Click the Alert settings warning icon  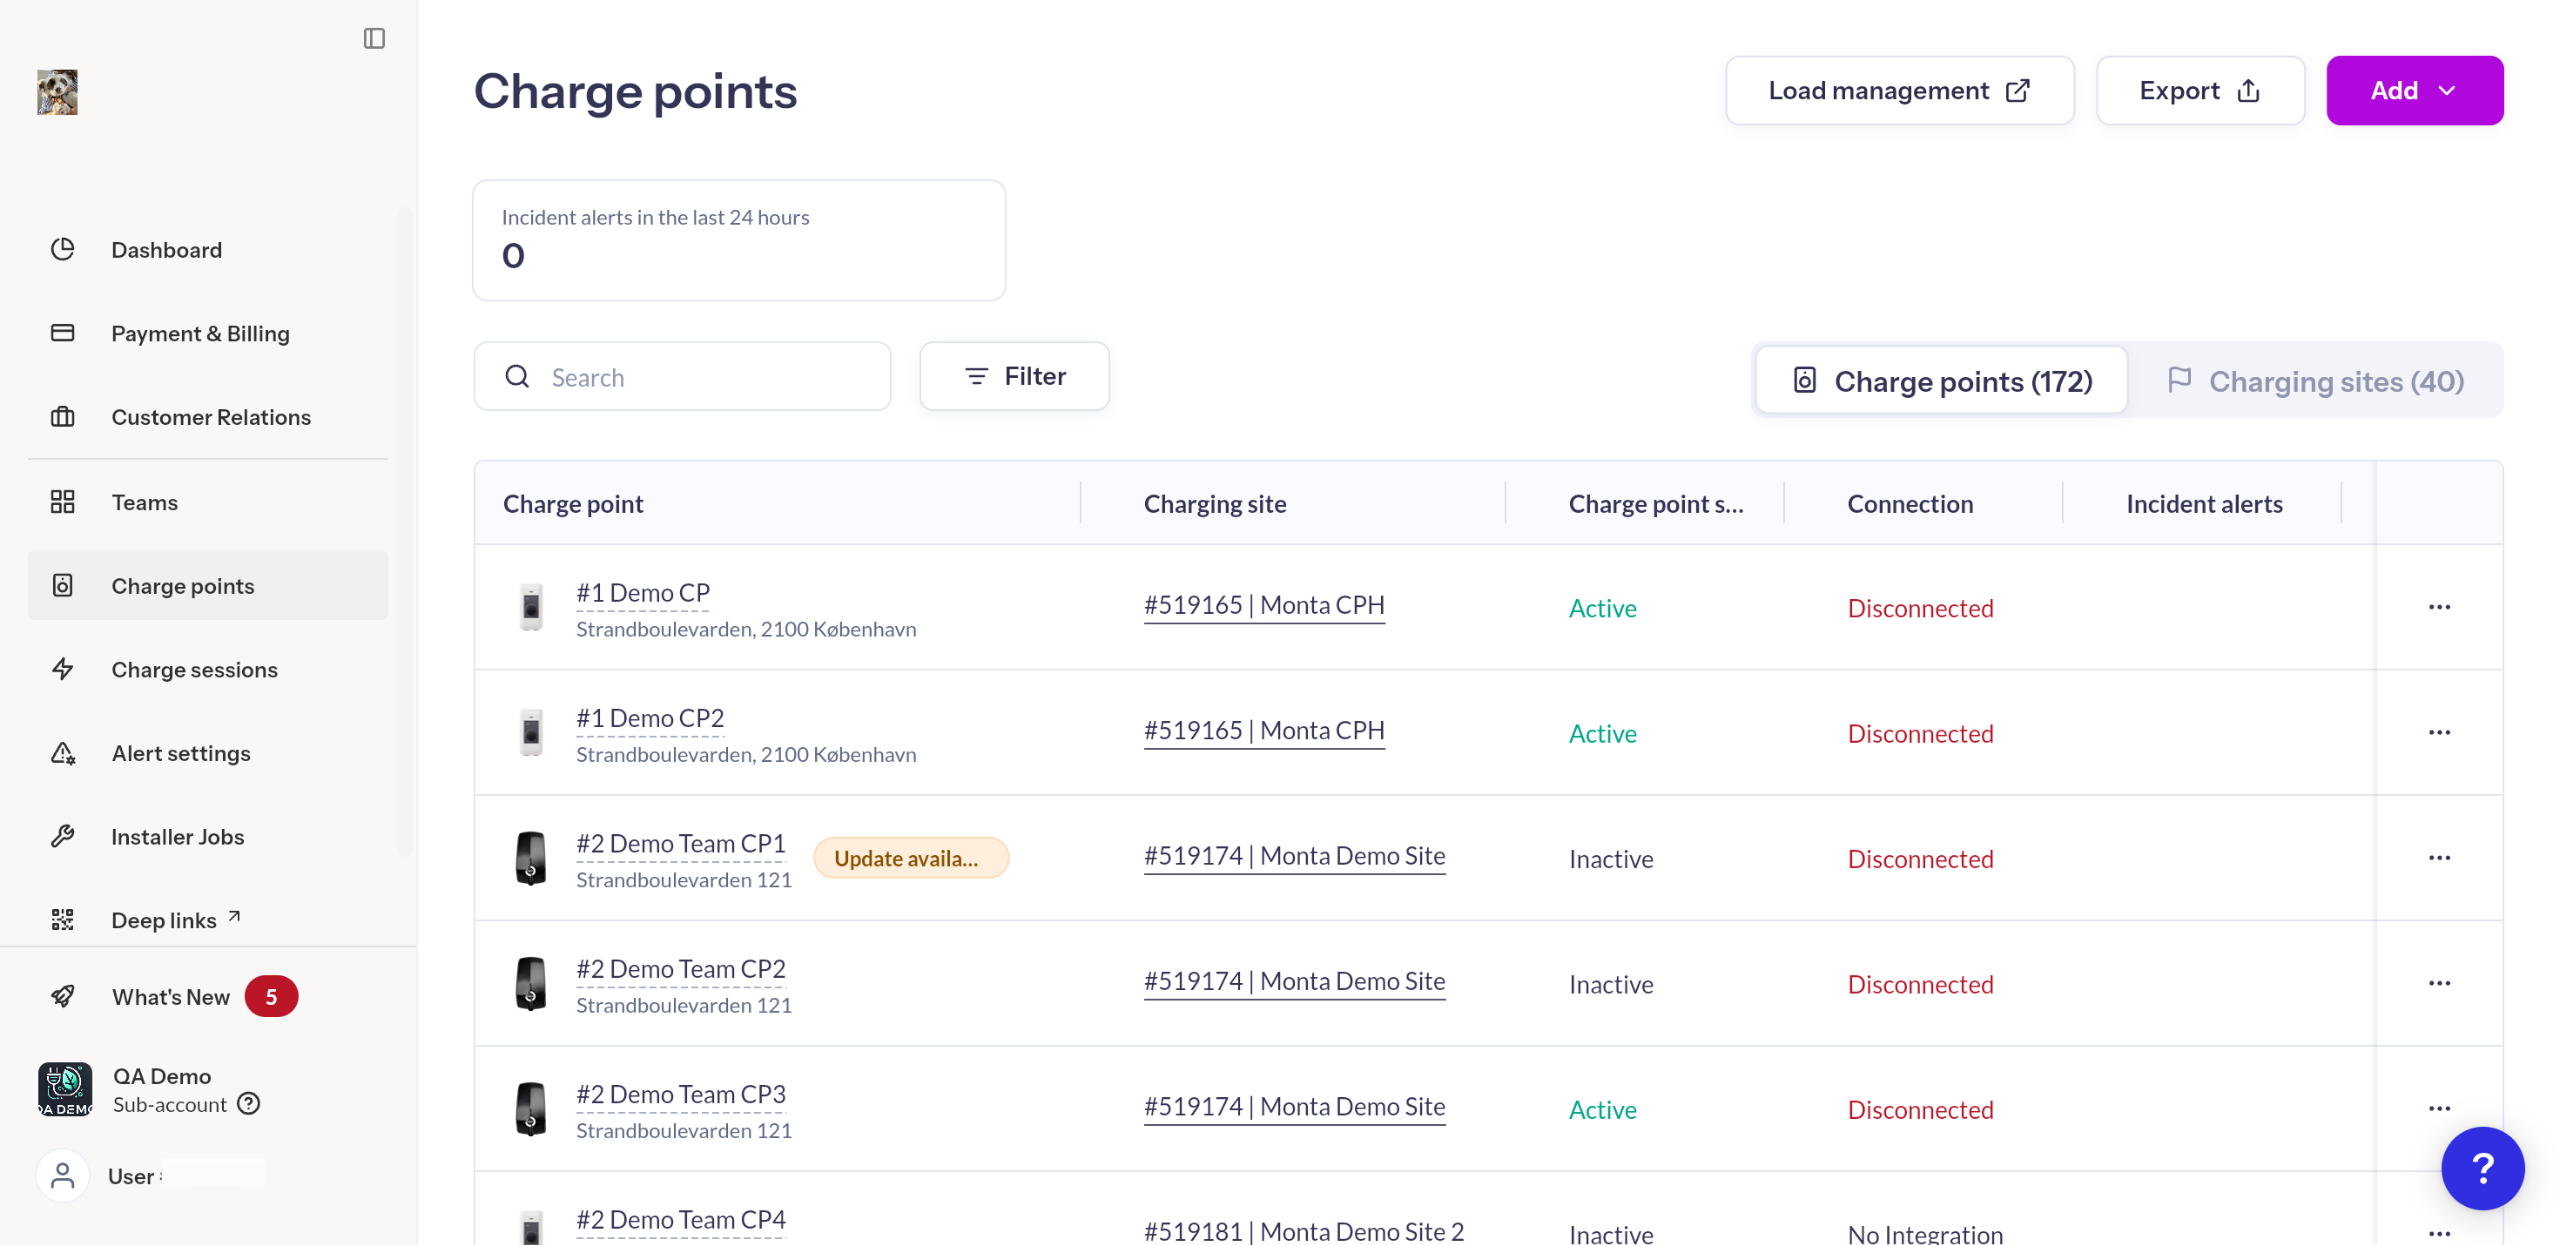tap(63, 752)
